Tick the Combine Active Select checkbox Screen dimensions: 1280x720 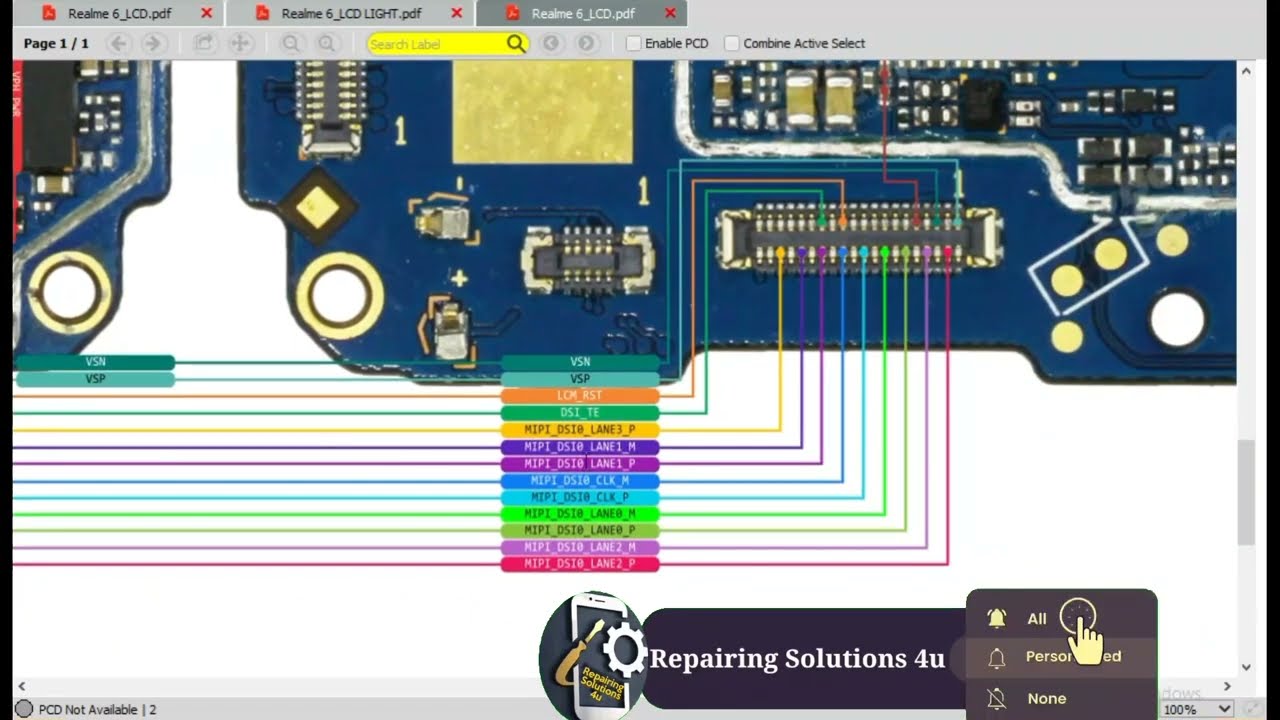tap(732, 43)
